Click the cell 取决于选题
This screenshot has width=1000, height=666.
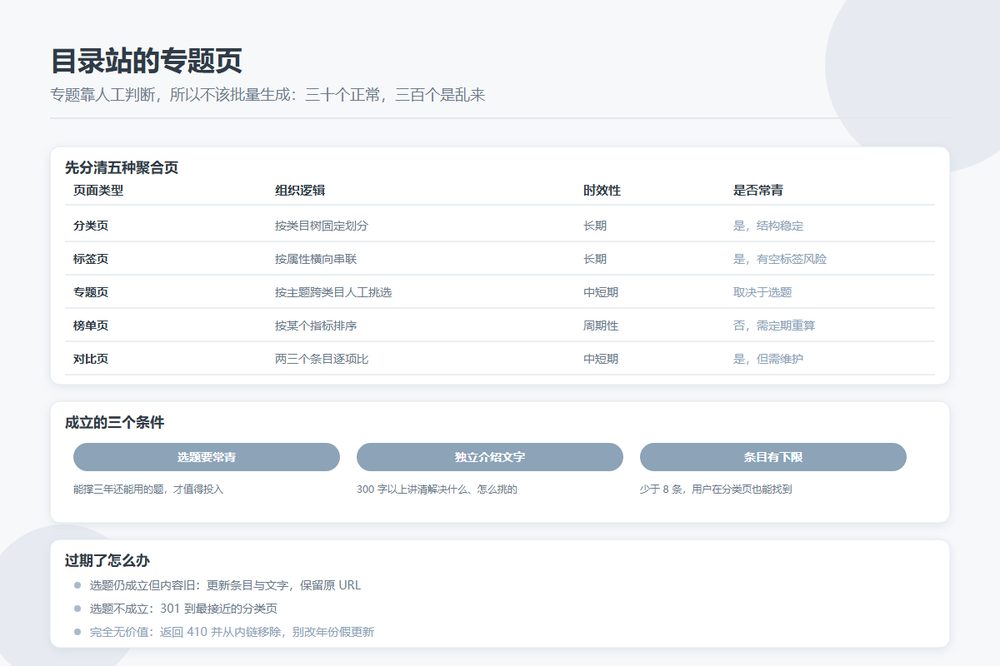click(x=762, y=292)
